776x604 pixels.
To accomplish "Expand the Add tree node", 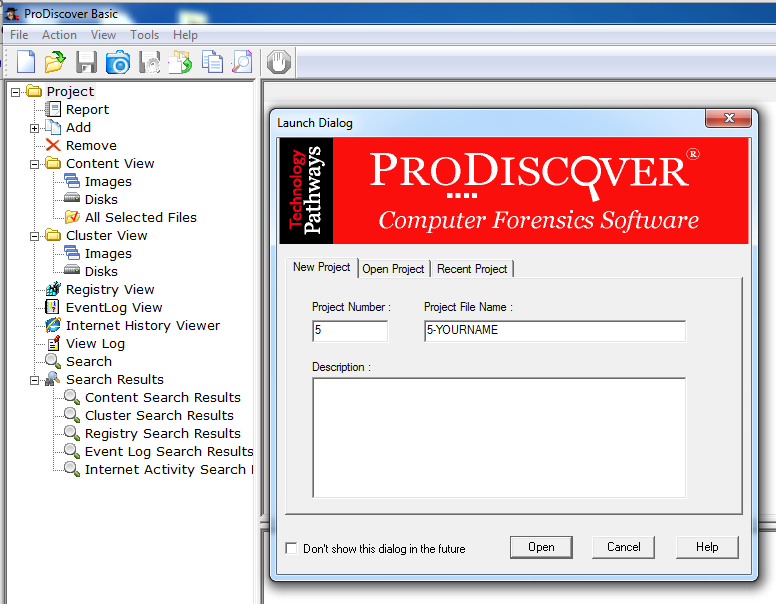I will 34,128.
